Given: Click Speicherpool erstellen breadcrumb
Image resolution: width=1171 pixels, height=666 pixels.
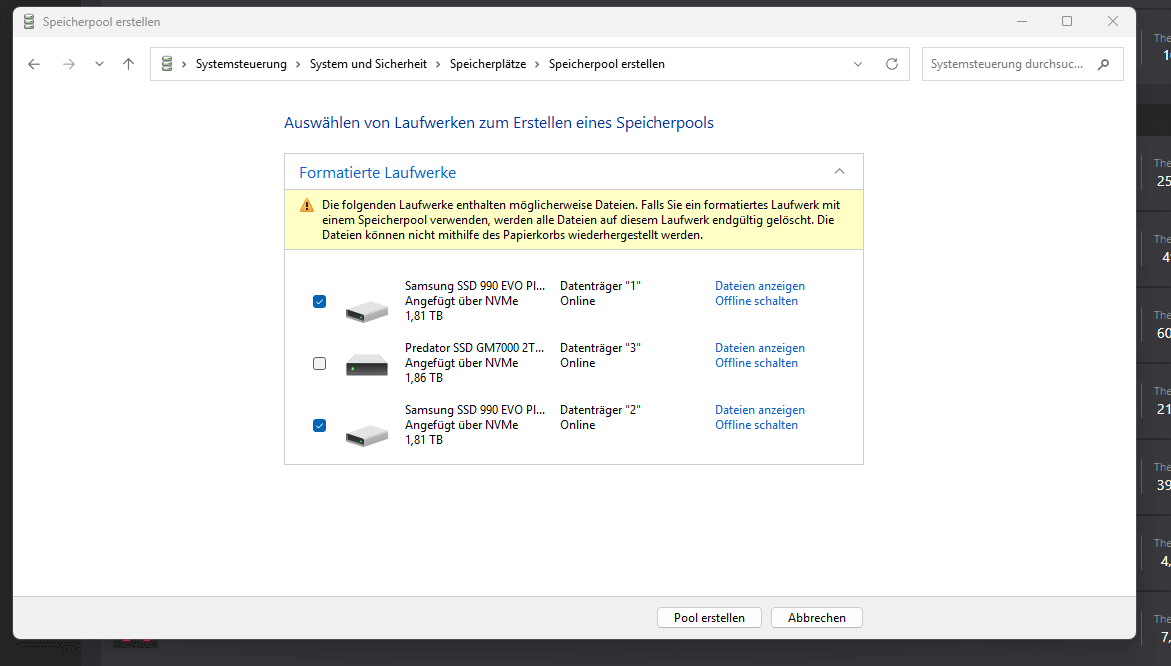Looking at the screenshot, I should pyautogui.click(x=606, y=64).
